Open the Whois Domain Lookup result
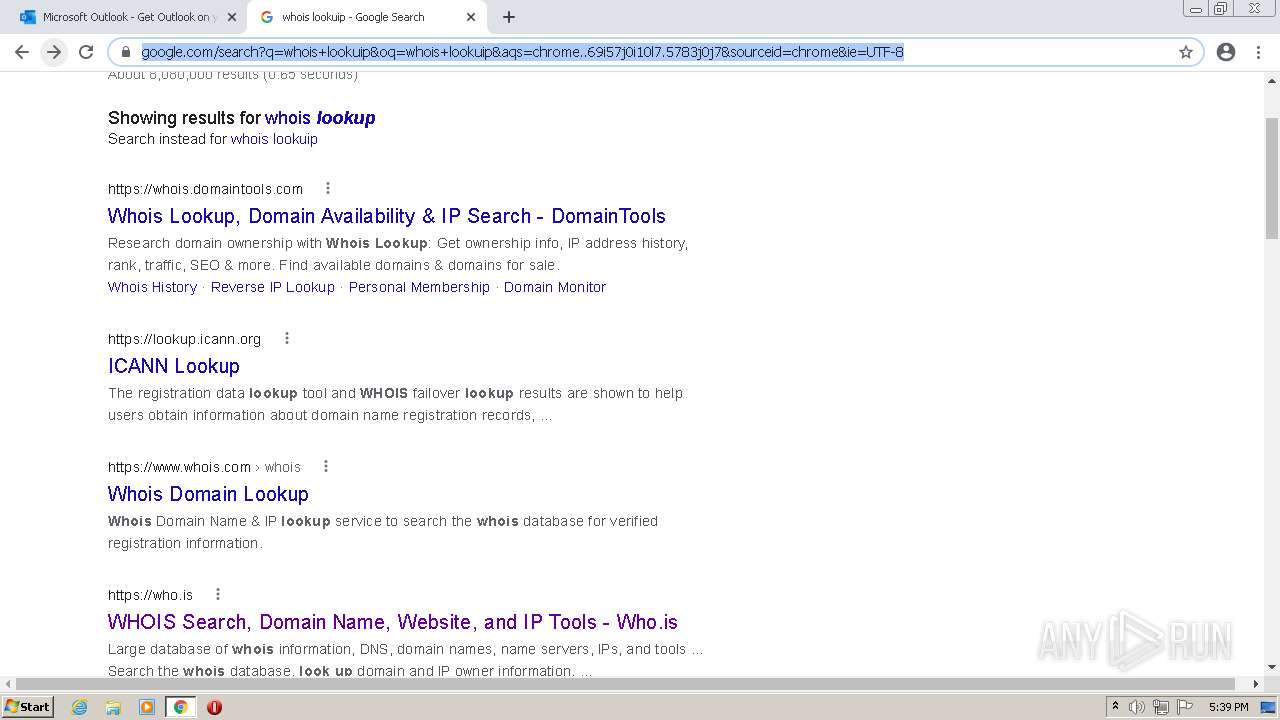This screenshot has width=1280, height=720. click(208, 494)
